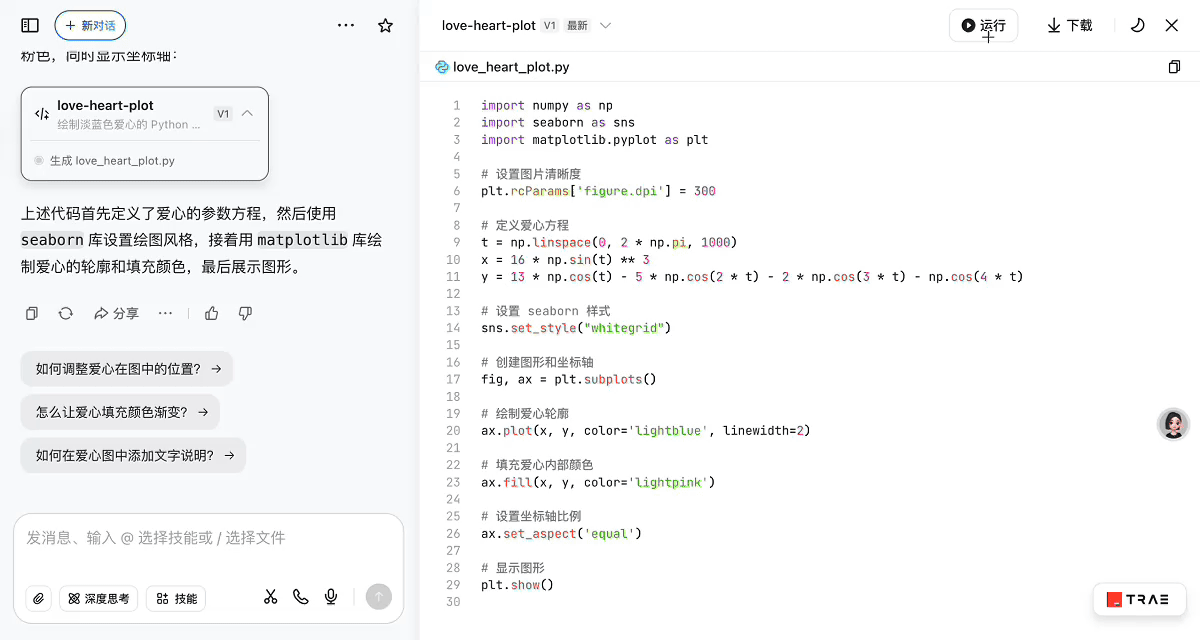Click line number 20 in gutter
The width and height of the screenshot is (1200, 640).
click(x=453, y=431)
